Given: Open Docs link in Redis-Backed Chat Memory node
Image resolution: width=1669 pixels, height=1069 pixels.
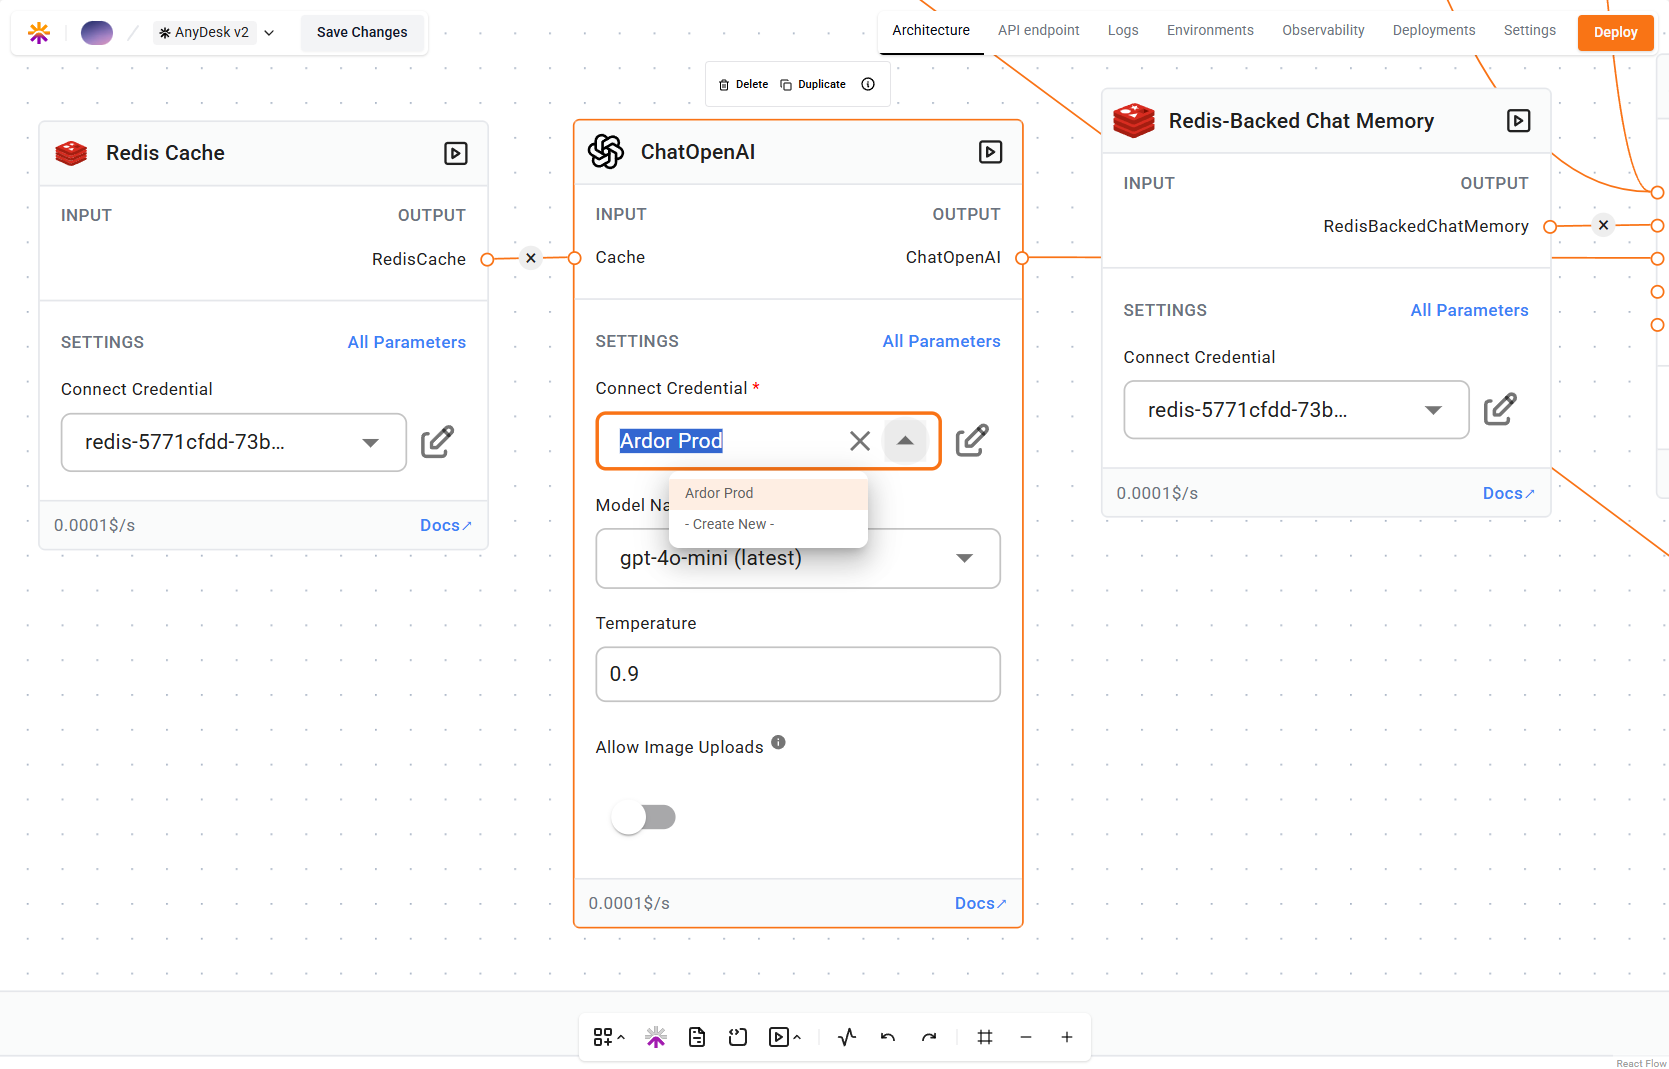Looking at the screenshot, I should pyautogui.click(x=1509, y=493).
